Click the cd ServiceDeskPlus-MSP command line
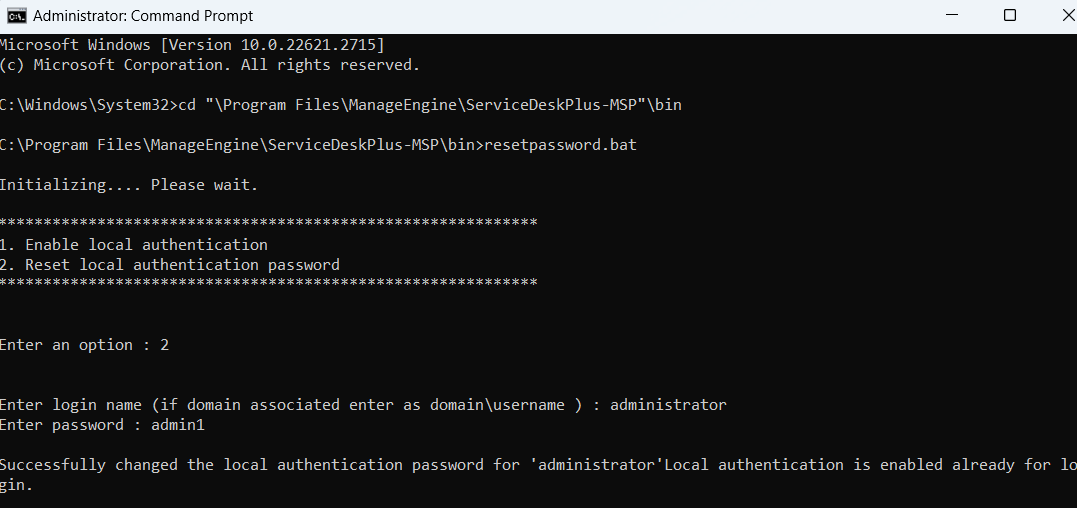Viewport: 1077px width, 508px height. (340, 105)
